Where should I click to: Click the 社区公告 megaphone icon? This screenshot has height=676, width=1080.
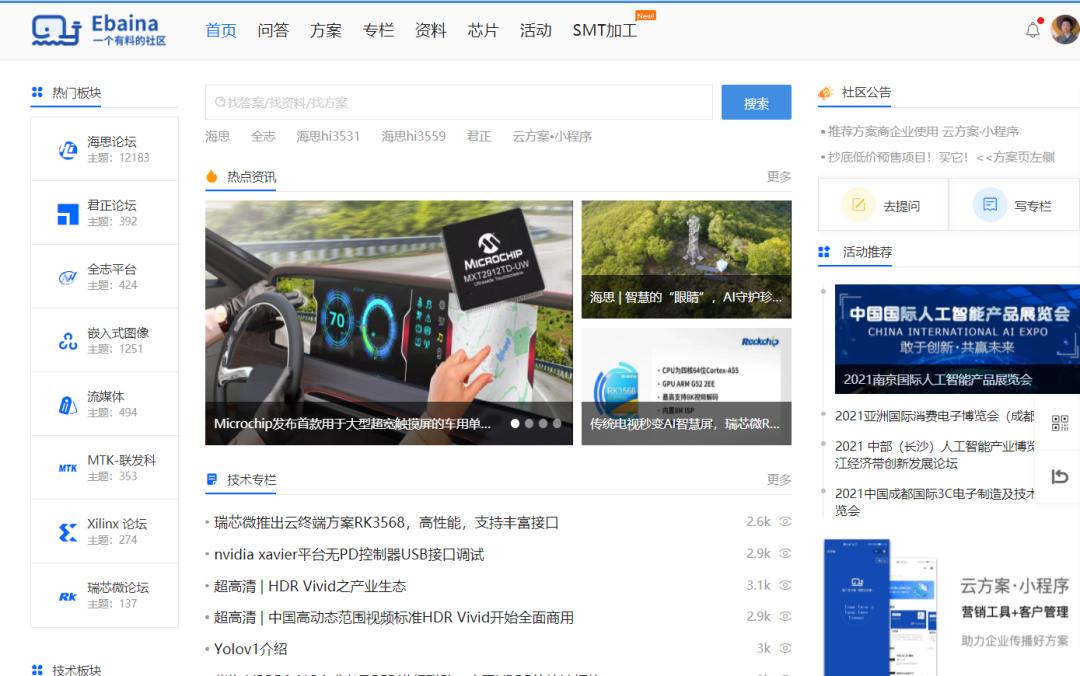tap(825, 92)
